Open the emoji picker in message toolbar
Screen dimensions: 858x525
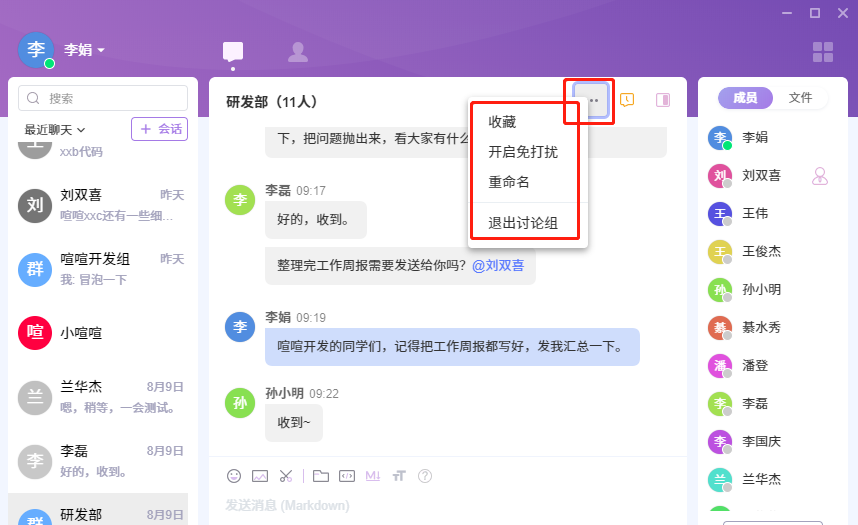[234, 476]
